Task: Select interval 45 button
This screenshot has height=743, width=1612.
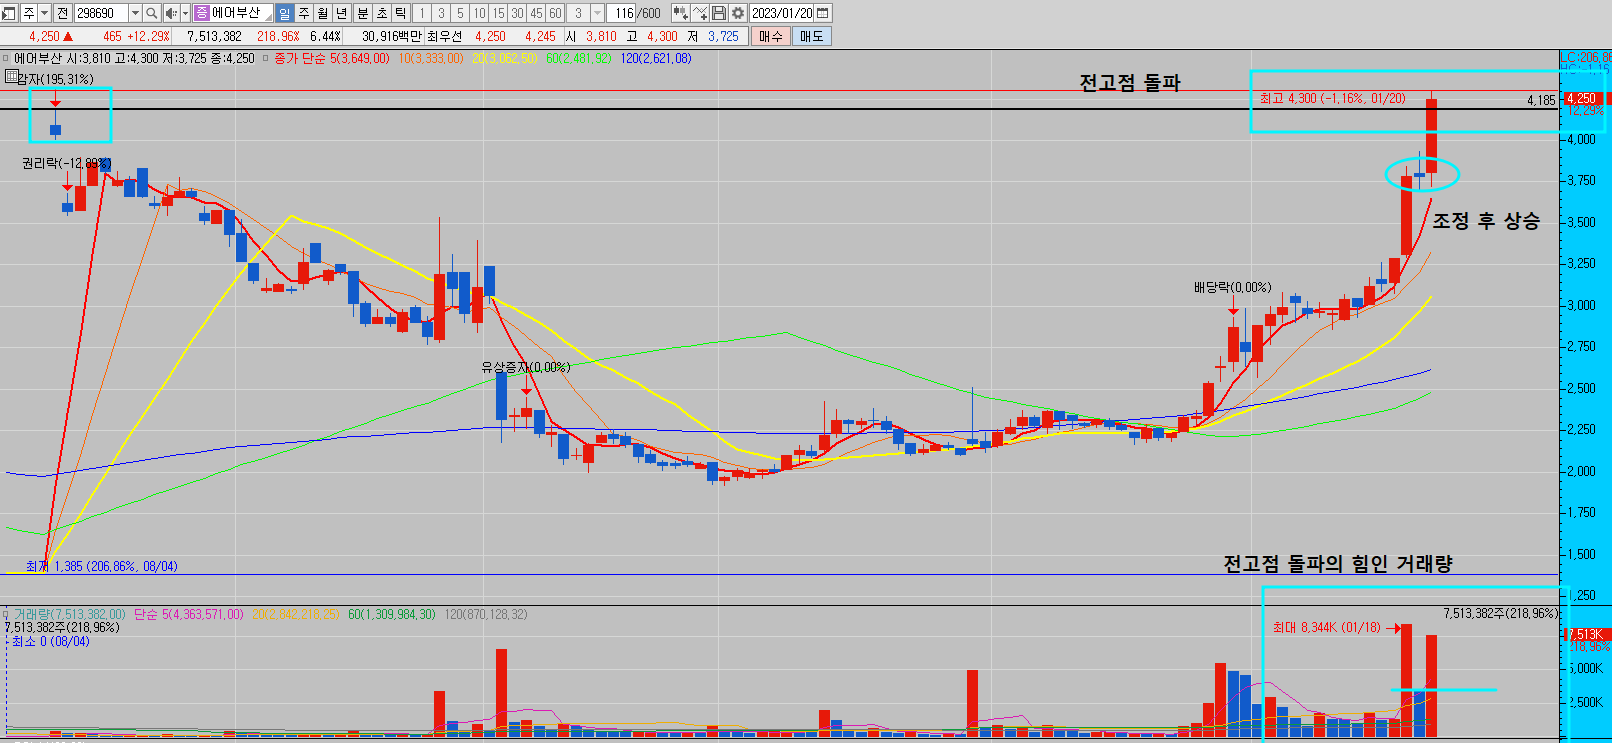Action: [x=536, y=13]
